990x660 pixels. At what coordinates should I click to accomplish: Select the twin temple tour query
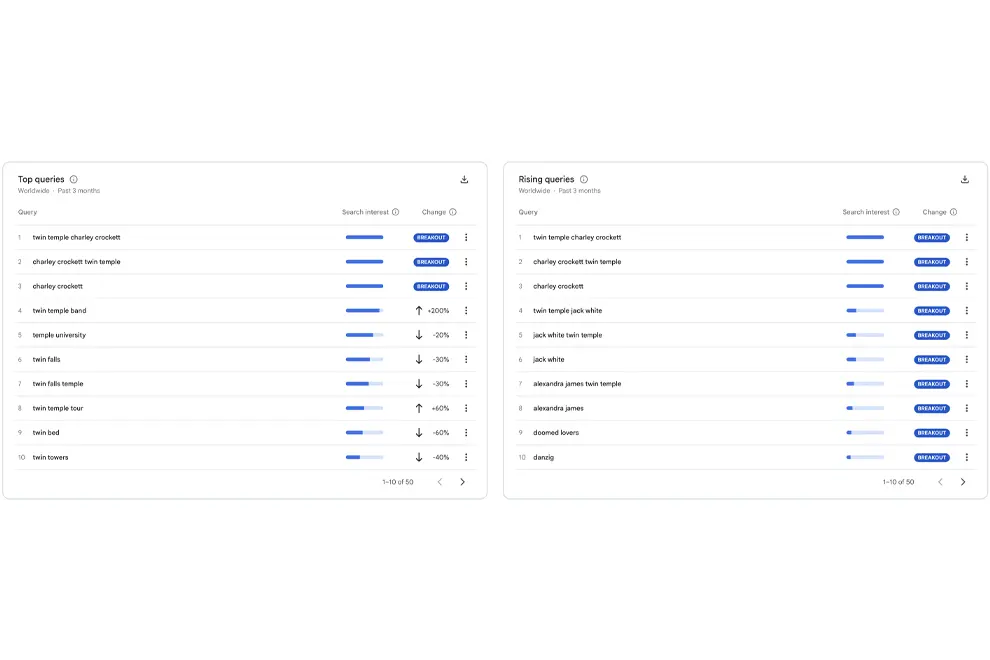coord(58,409)
